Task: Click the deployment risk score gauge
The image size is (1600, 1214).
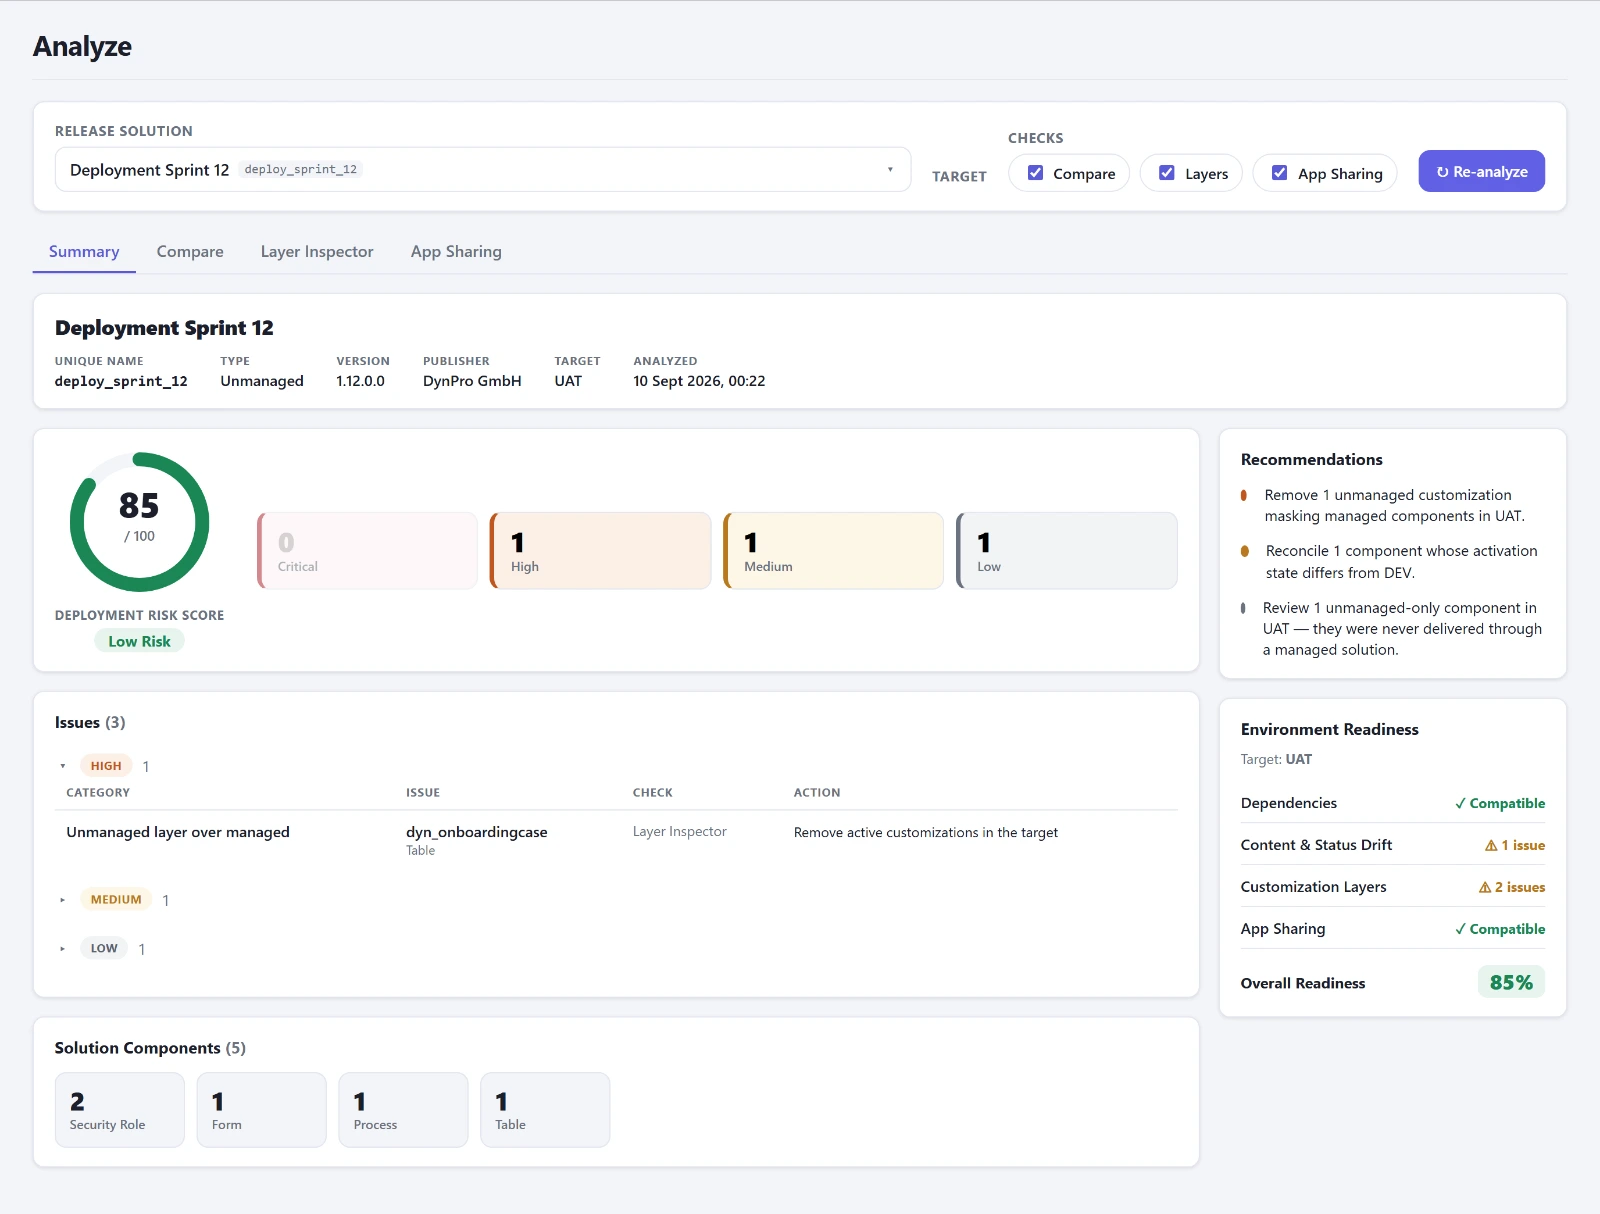Action: coord(139,522)
